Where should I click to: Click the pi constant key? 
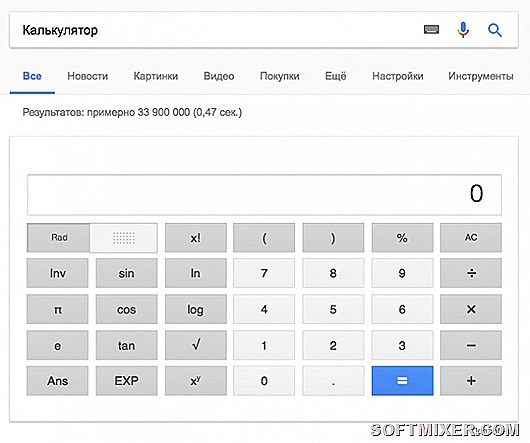tap(57, 309)
